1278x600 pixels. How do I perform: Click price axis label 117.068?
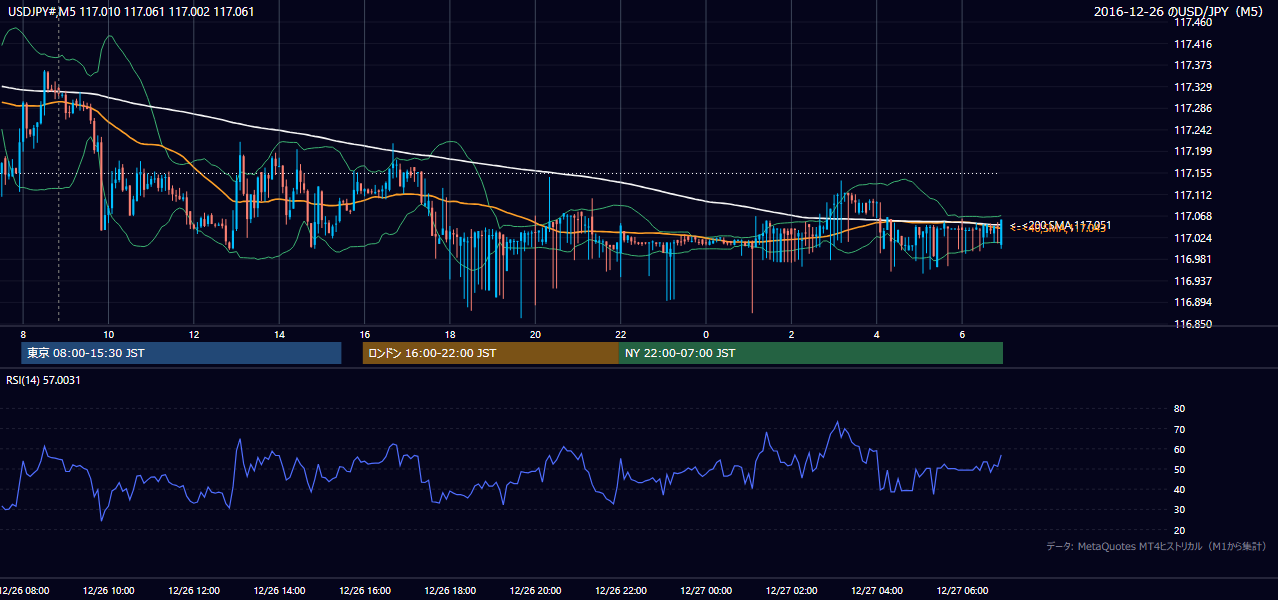1193,216
